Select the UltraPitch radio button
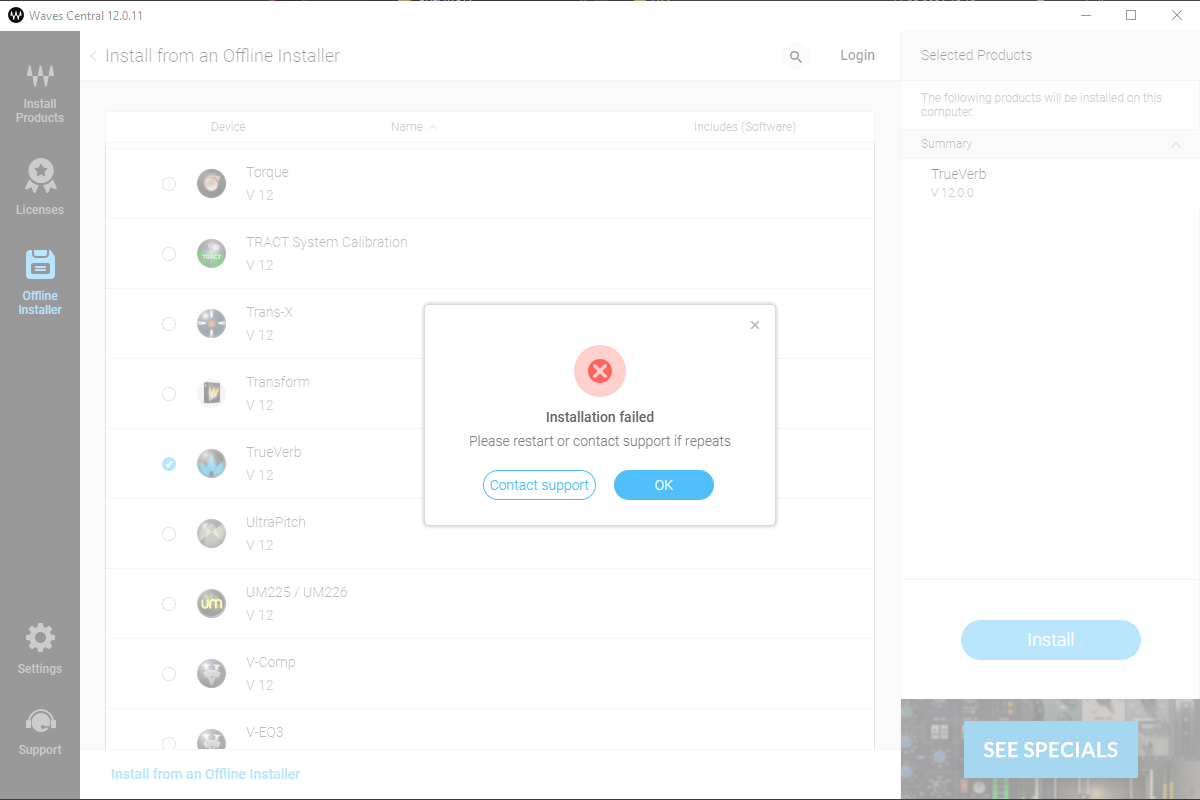Screen dimensions: 1200x800 point(169,534)
